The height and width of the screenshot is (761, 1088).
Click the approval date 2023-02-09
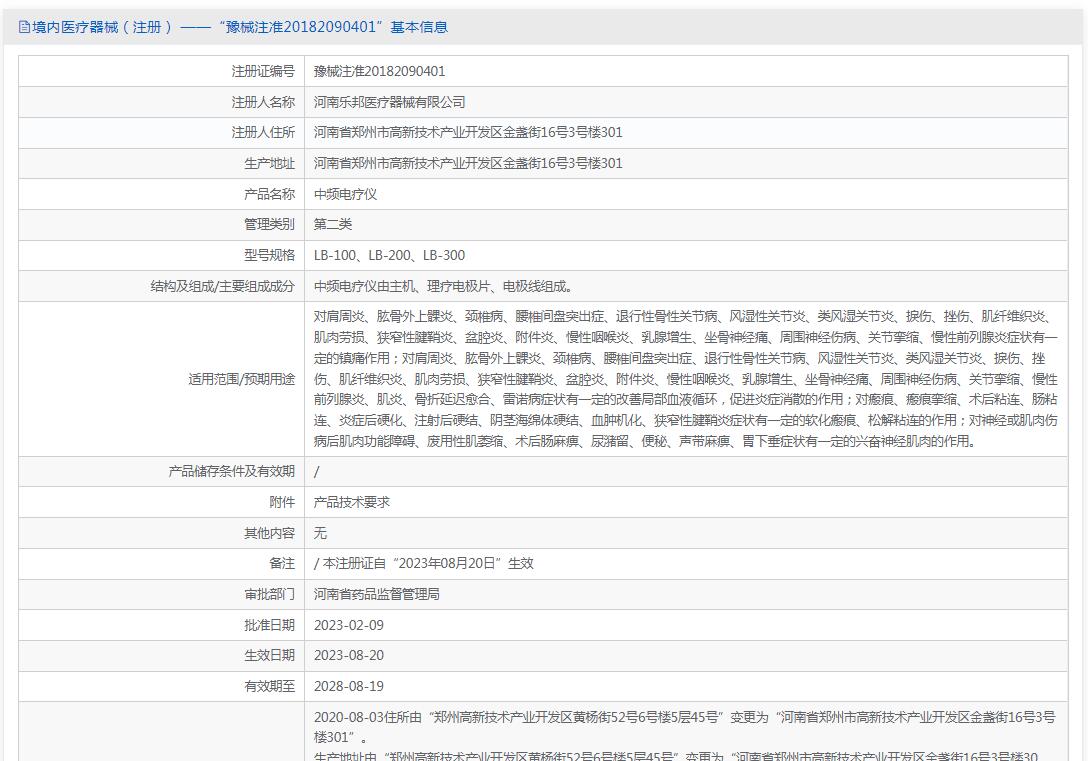point(348,625)
